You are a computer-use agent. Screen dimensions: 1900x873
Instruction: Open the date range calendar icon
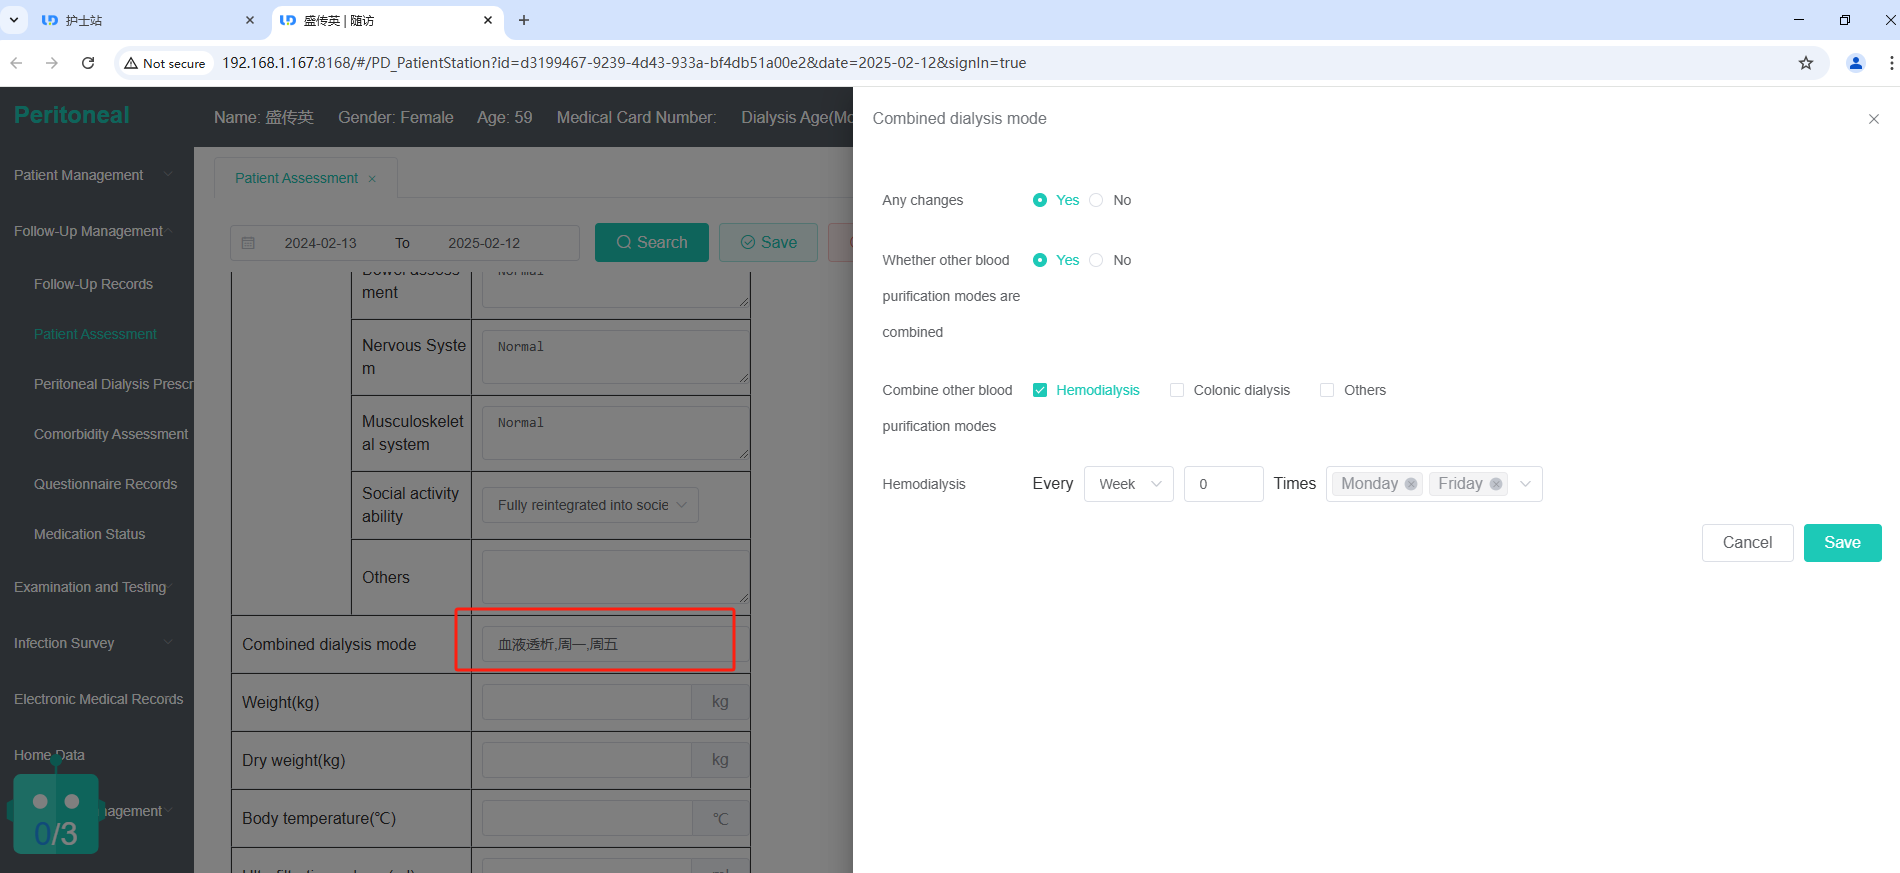click(x=249, y=243)
